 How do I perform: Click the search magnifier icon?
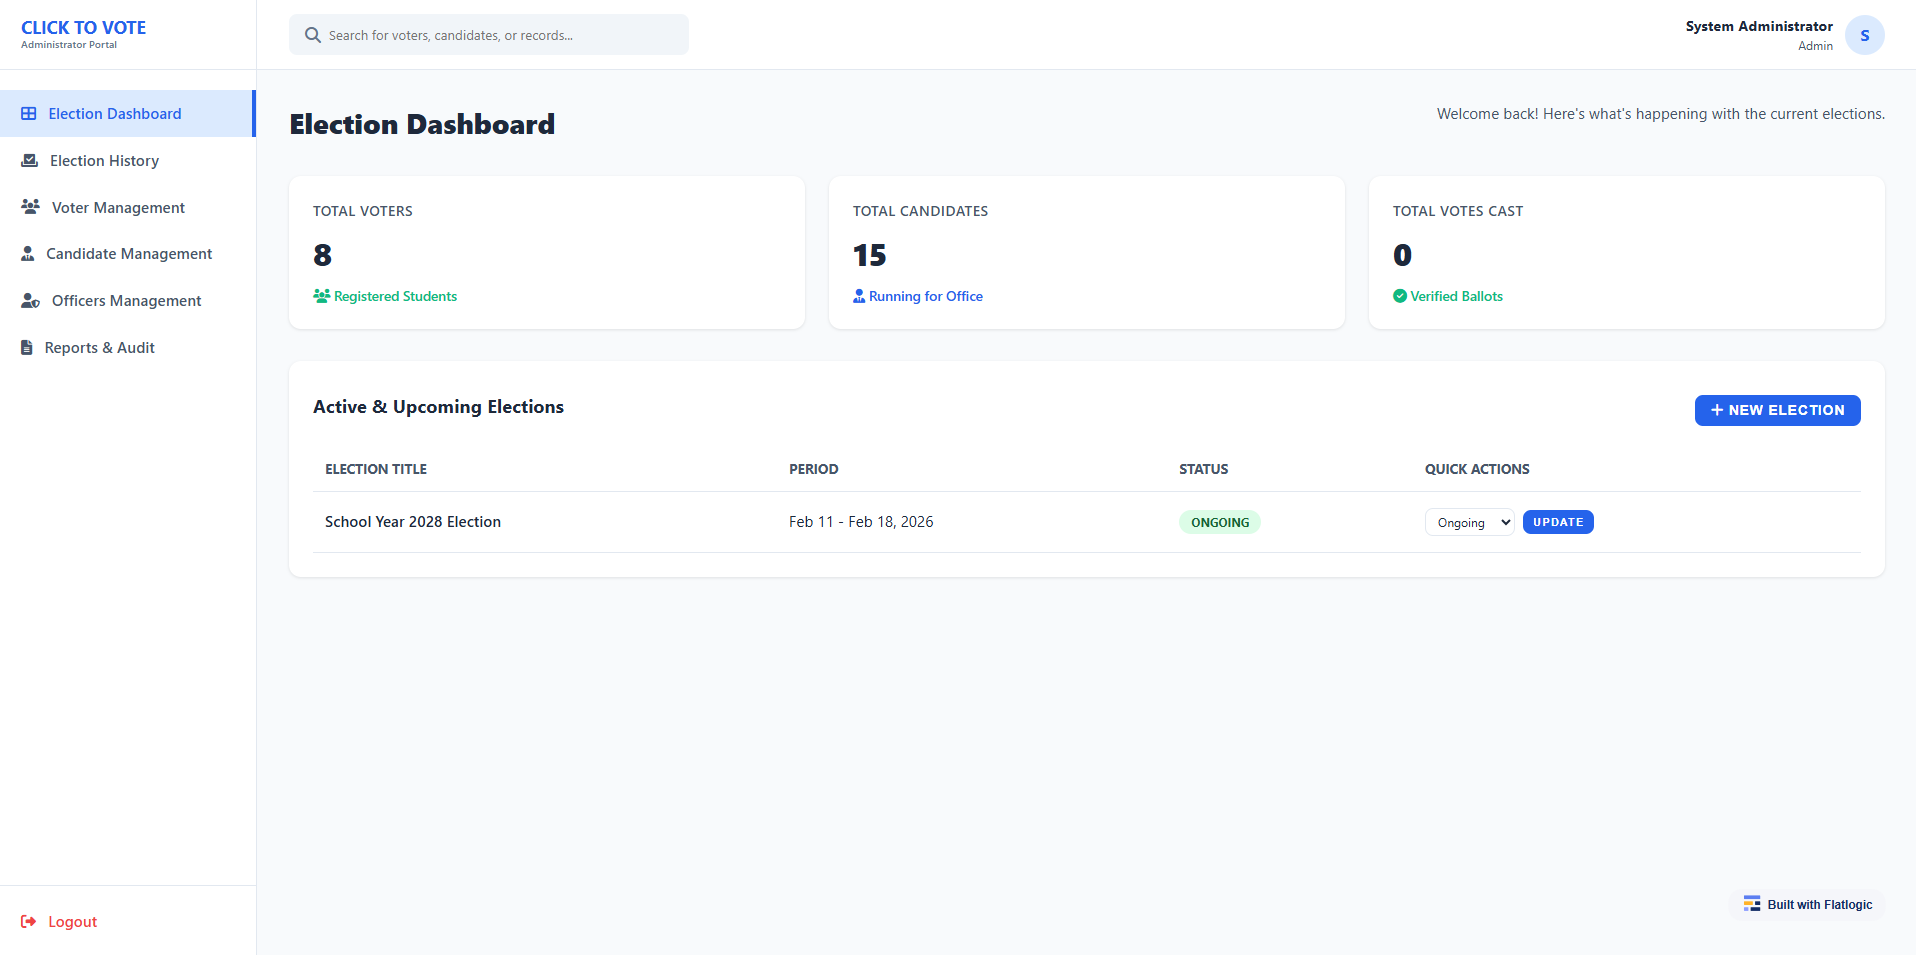(313, 35)
